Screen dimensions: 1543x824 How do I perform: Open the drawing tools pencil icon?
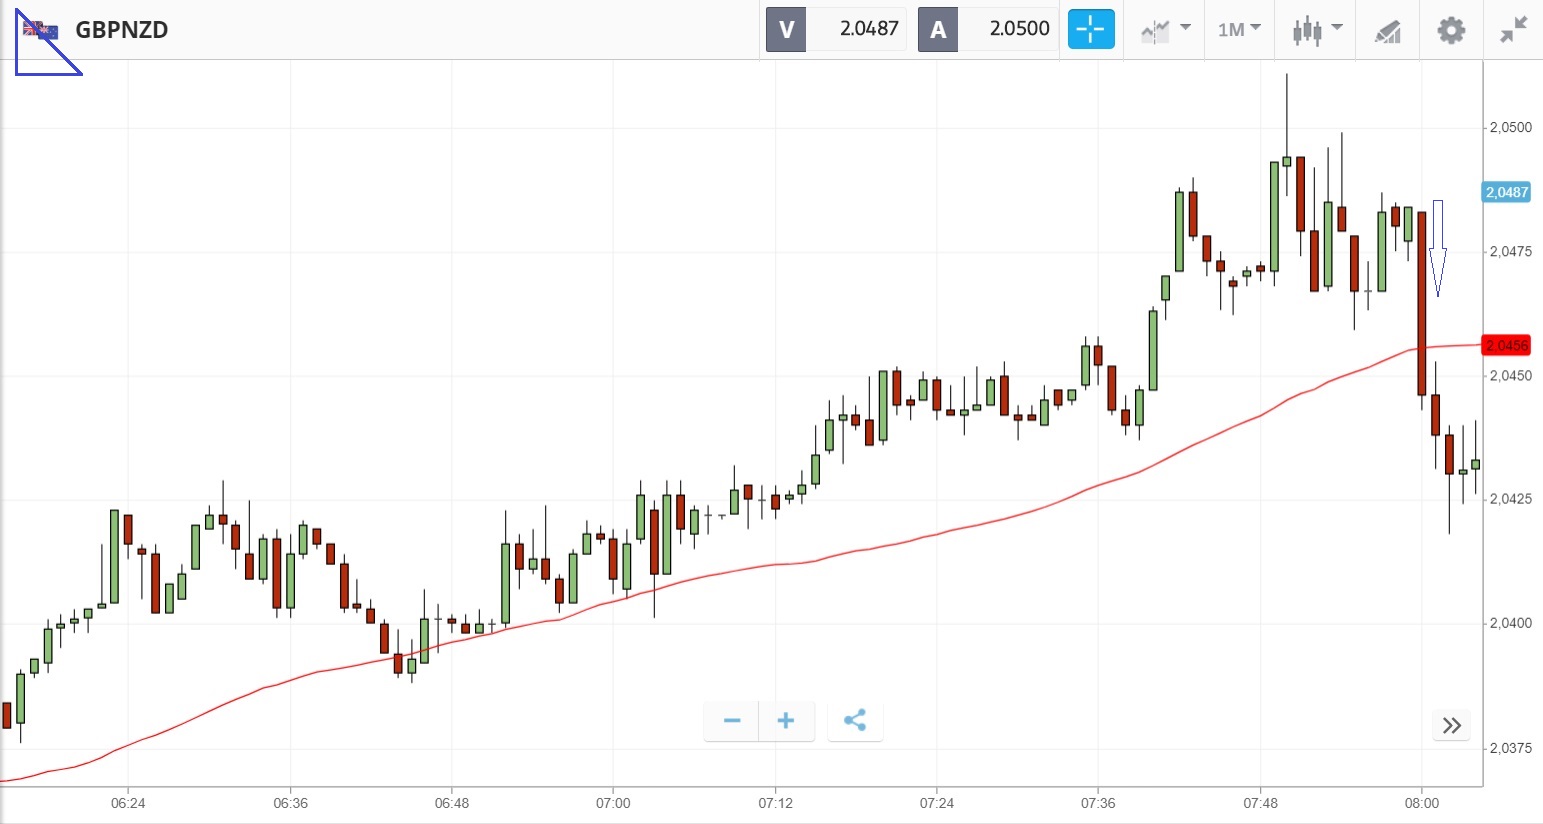tap(1387, 31)
